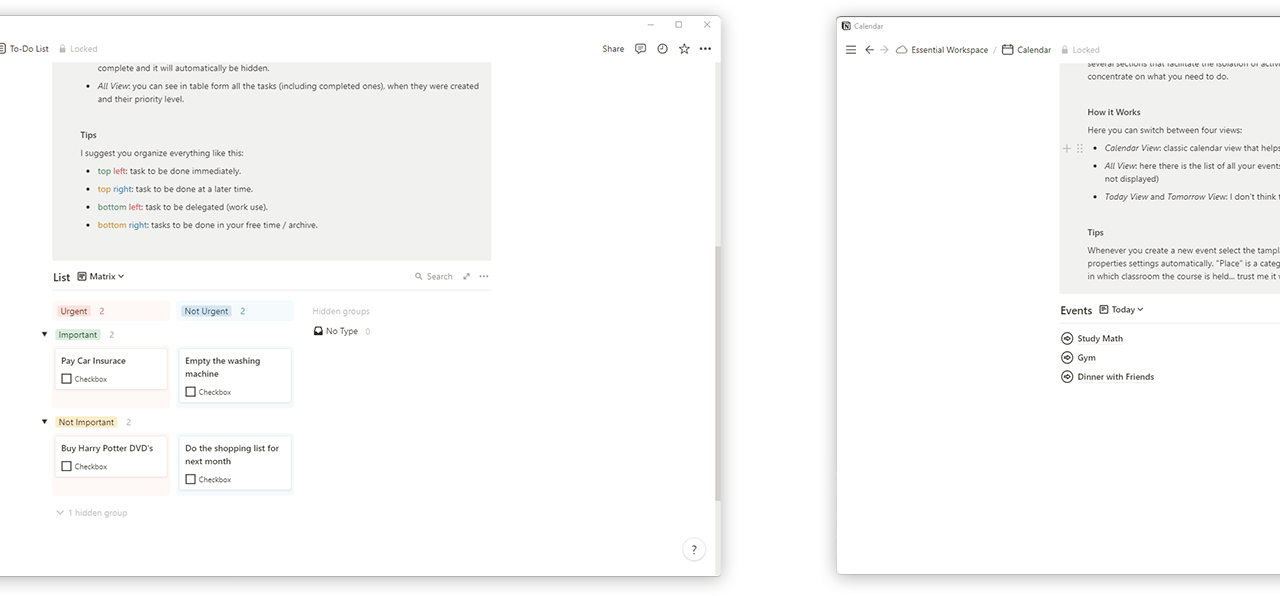Open page history clock icon
1280x596 pixels.
662,49
